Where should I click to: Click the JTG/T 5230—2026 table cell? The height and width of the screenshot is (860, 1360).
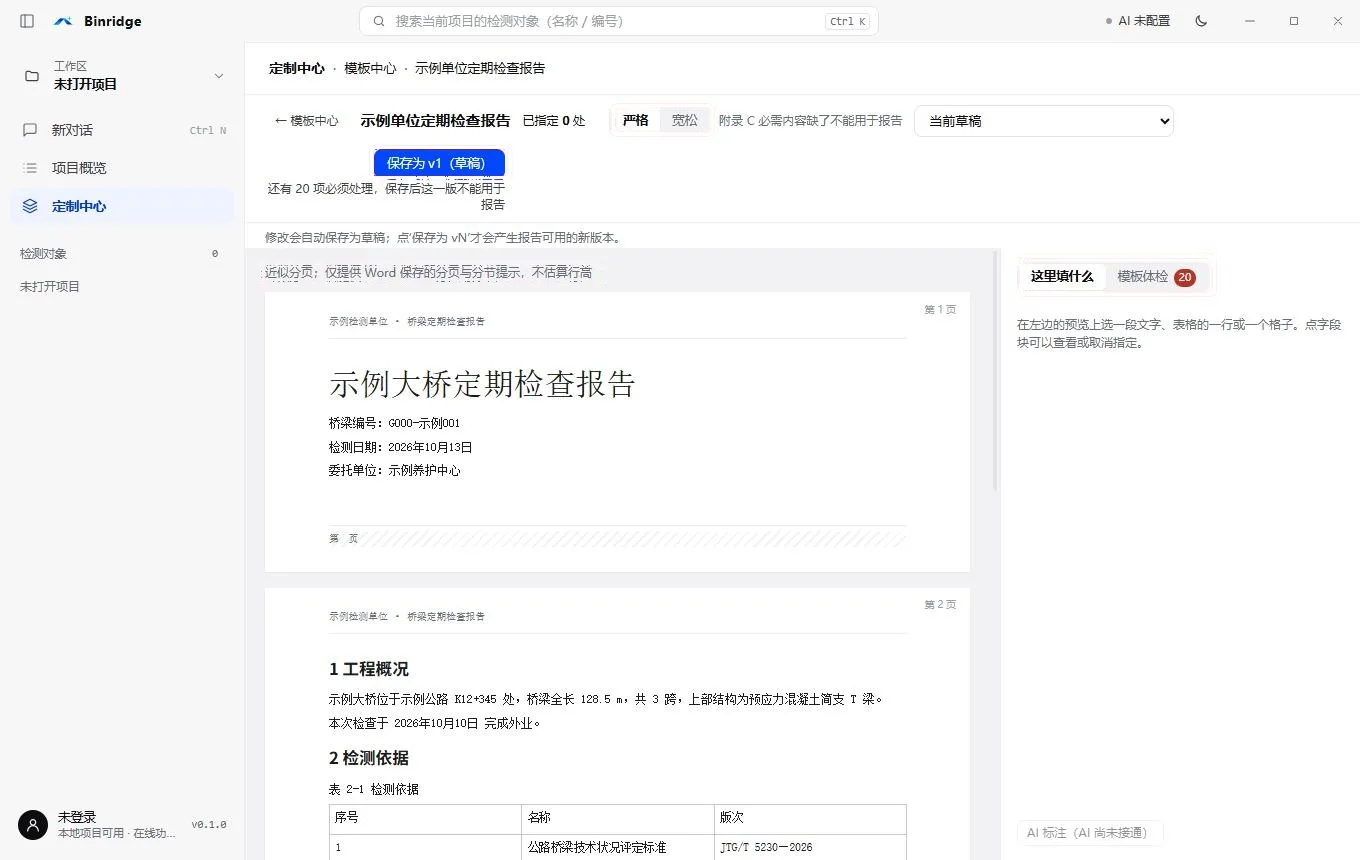coord(810,847)
